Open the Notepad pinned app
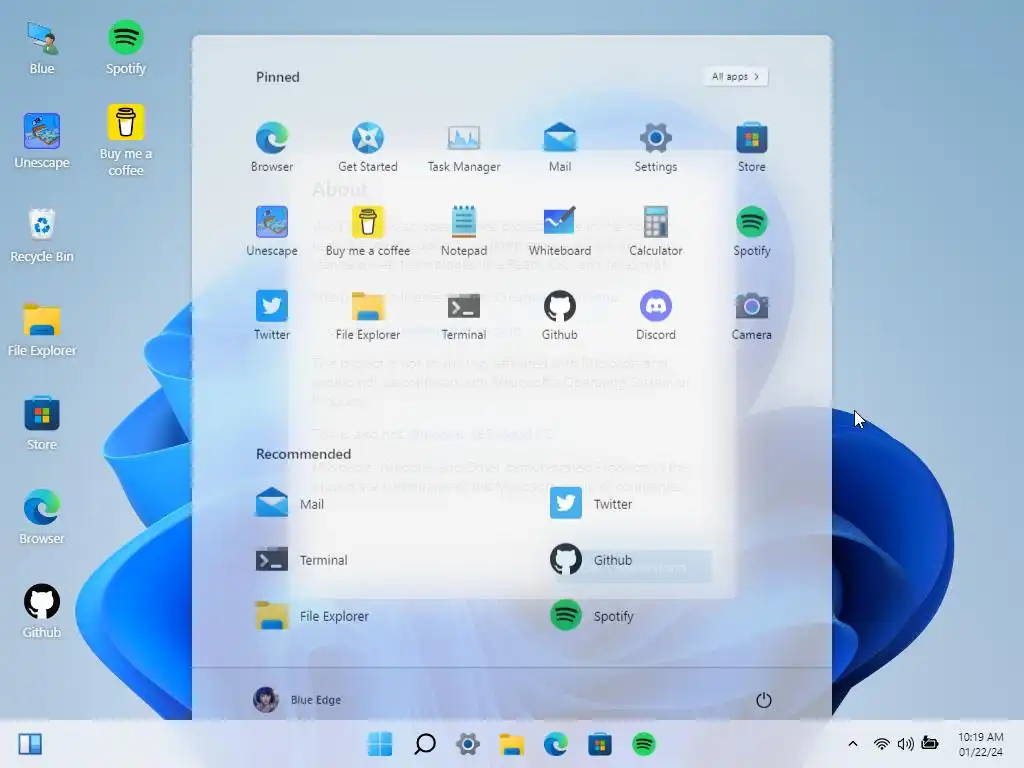Viewport: 1024px width, 768px height. 464,231
